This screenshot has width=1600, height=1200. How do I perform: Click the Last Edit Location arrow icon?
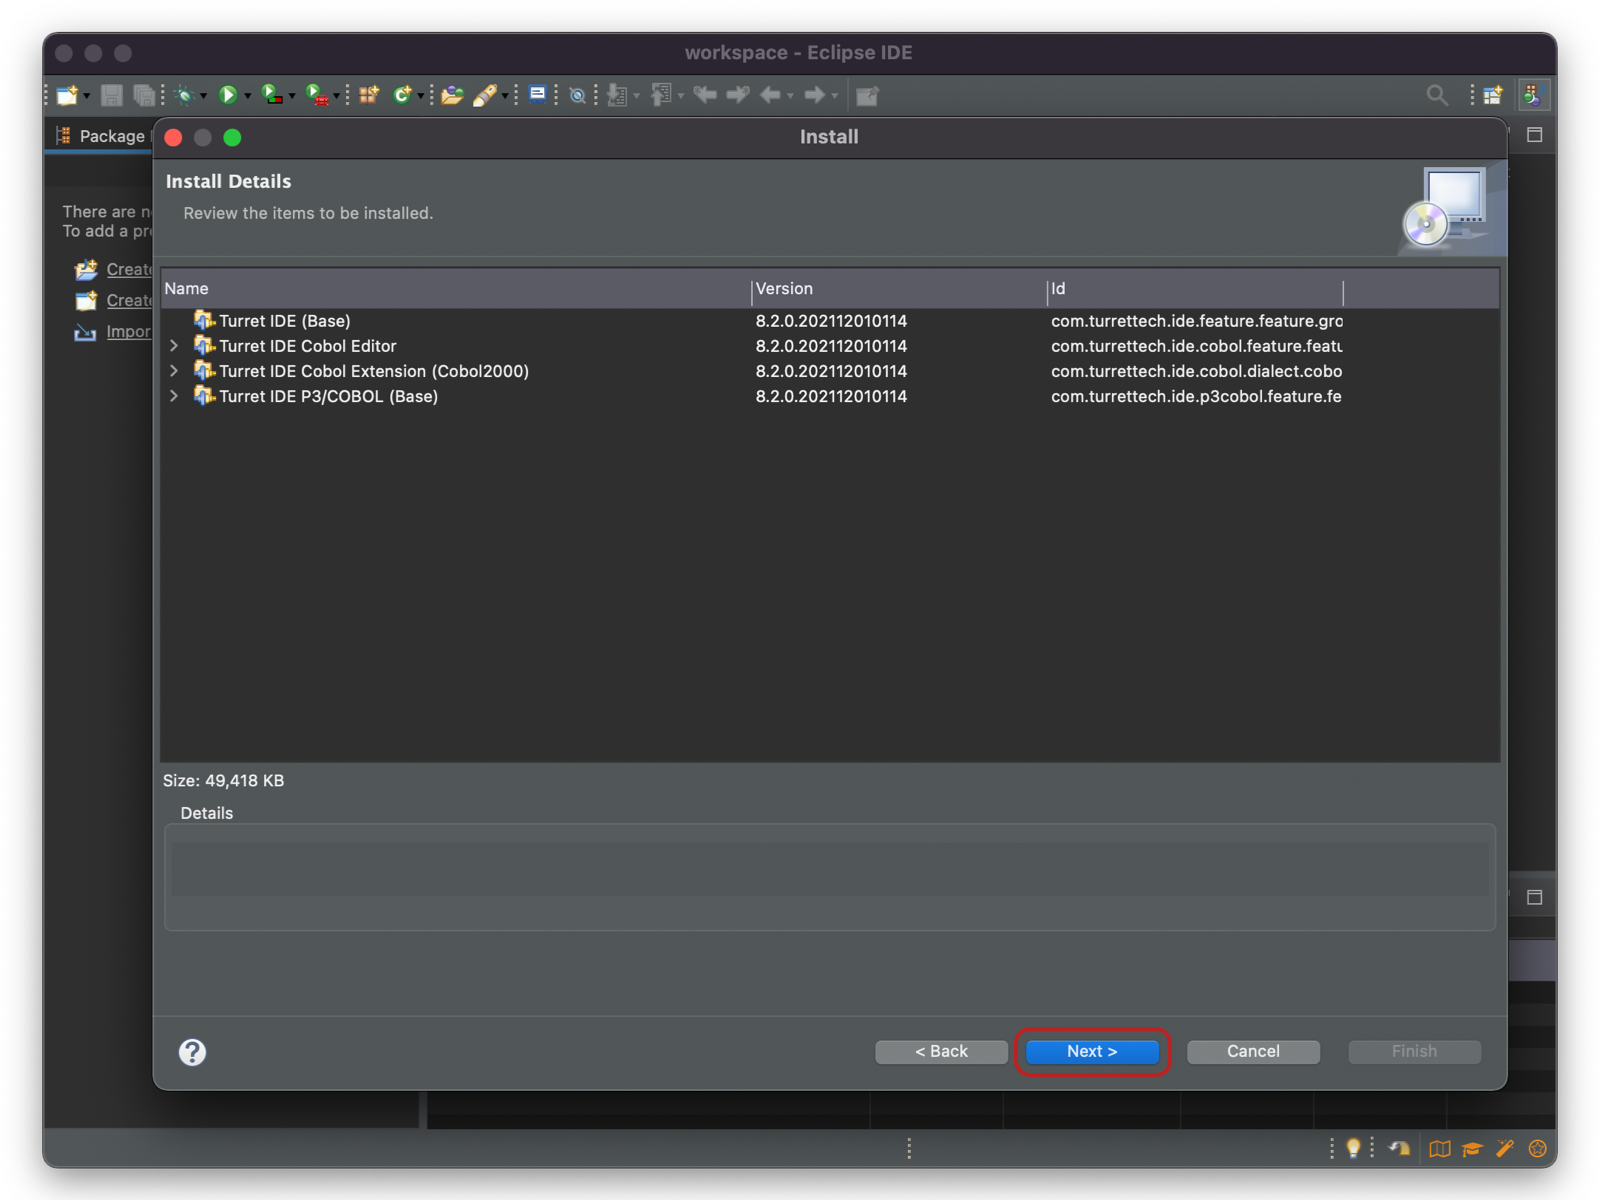click(x=705, y=95)
